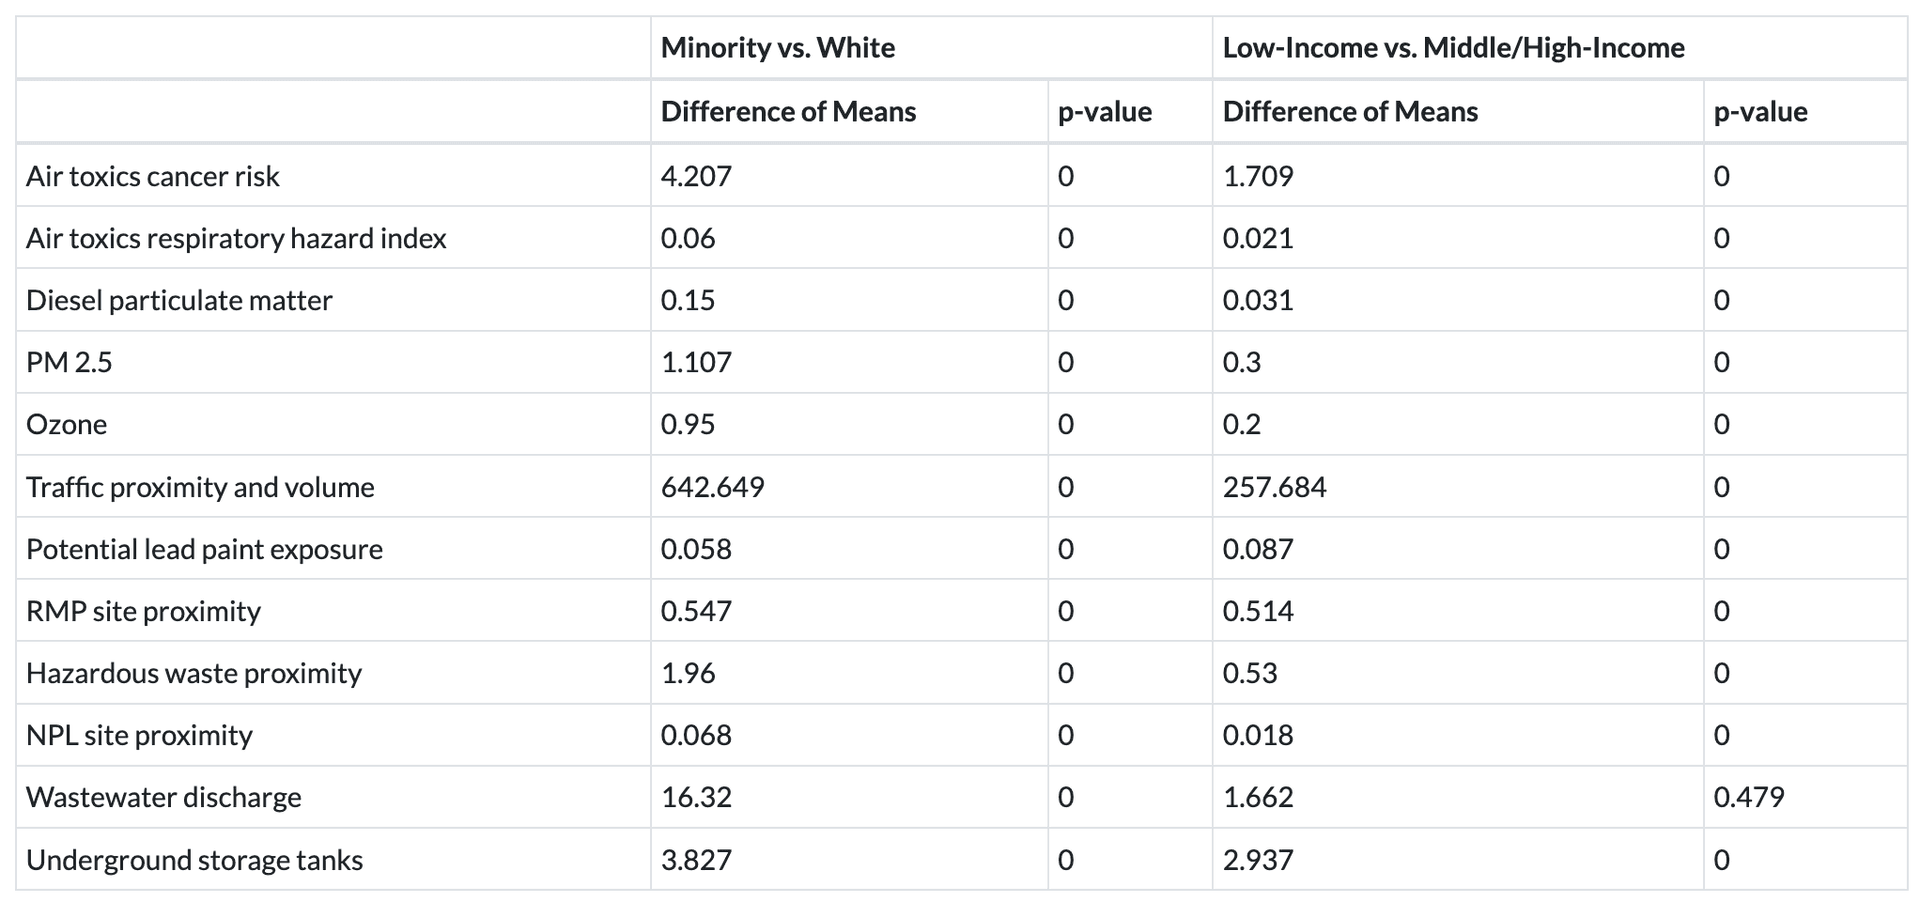Click 'Hazardous waste proximity' row label
The image size is (1920, 906).
(194, 673)
